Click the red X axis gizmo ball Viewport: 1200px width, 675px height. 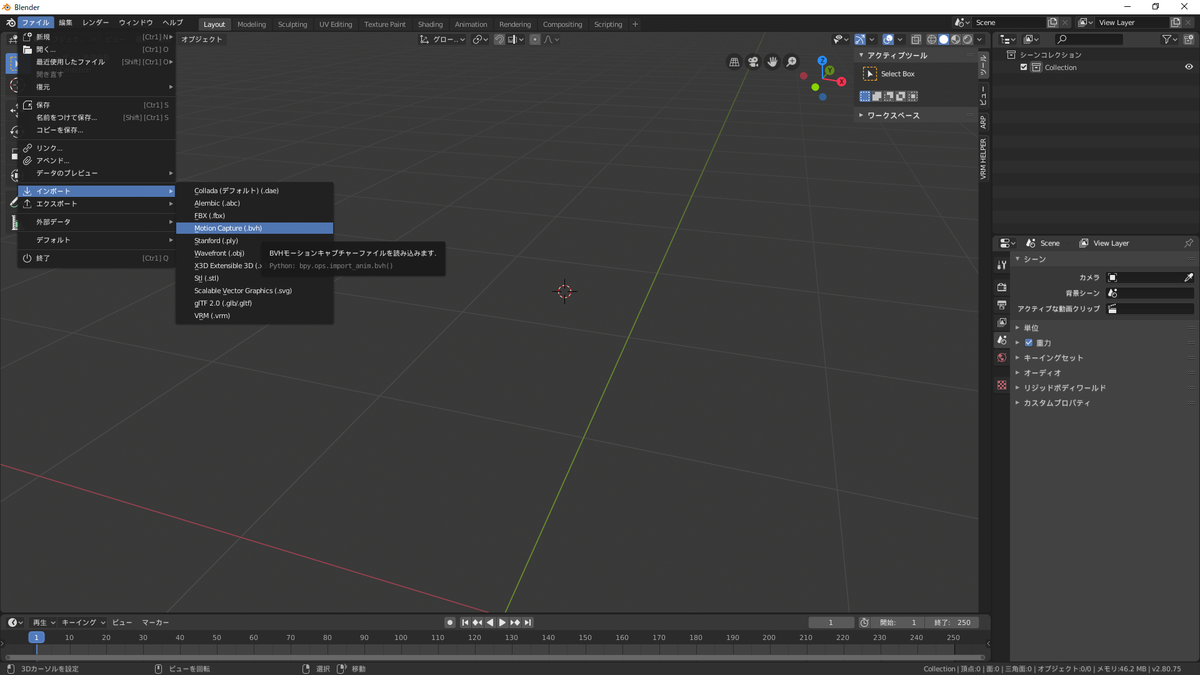841,82
